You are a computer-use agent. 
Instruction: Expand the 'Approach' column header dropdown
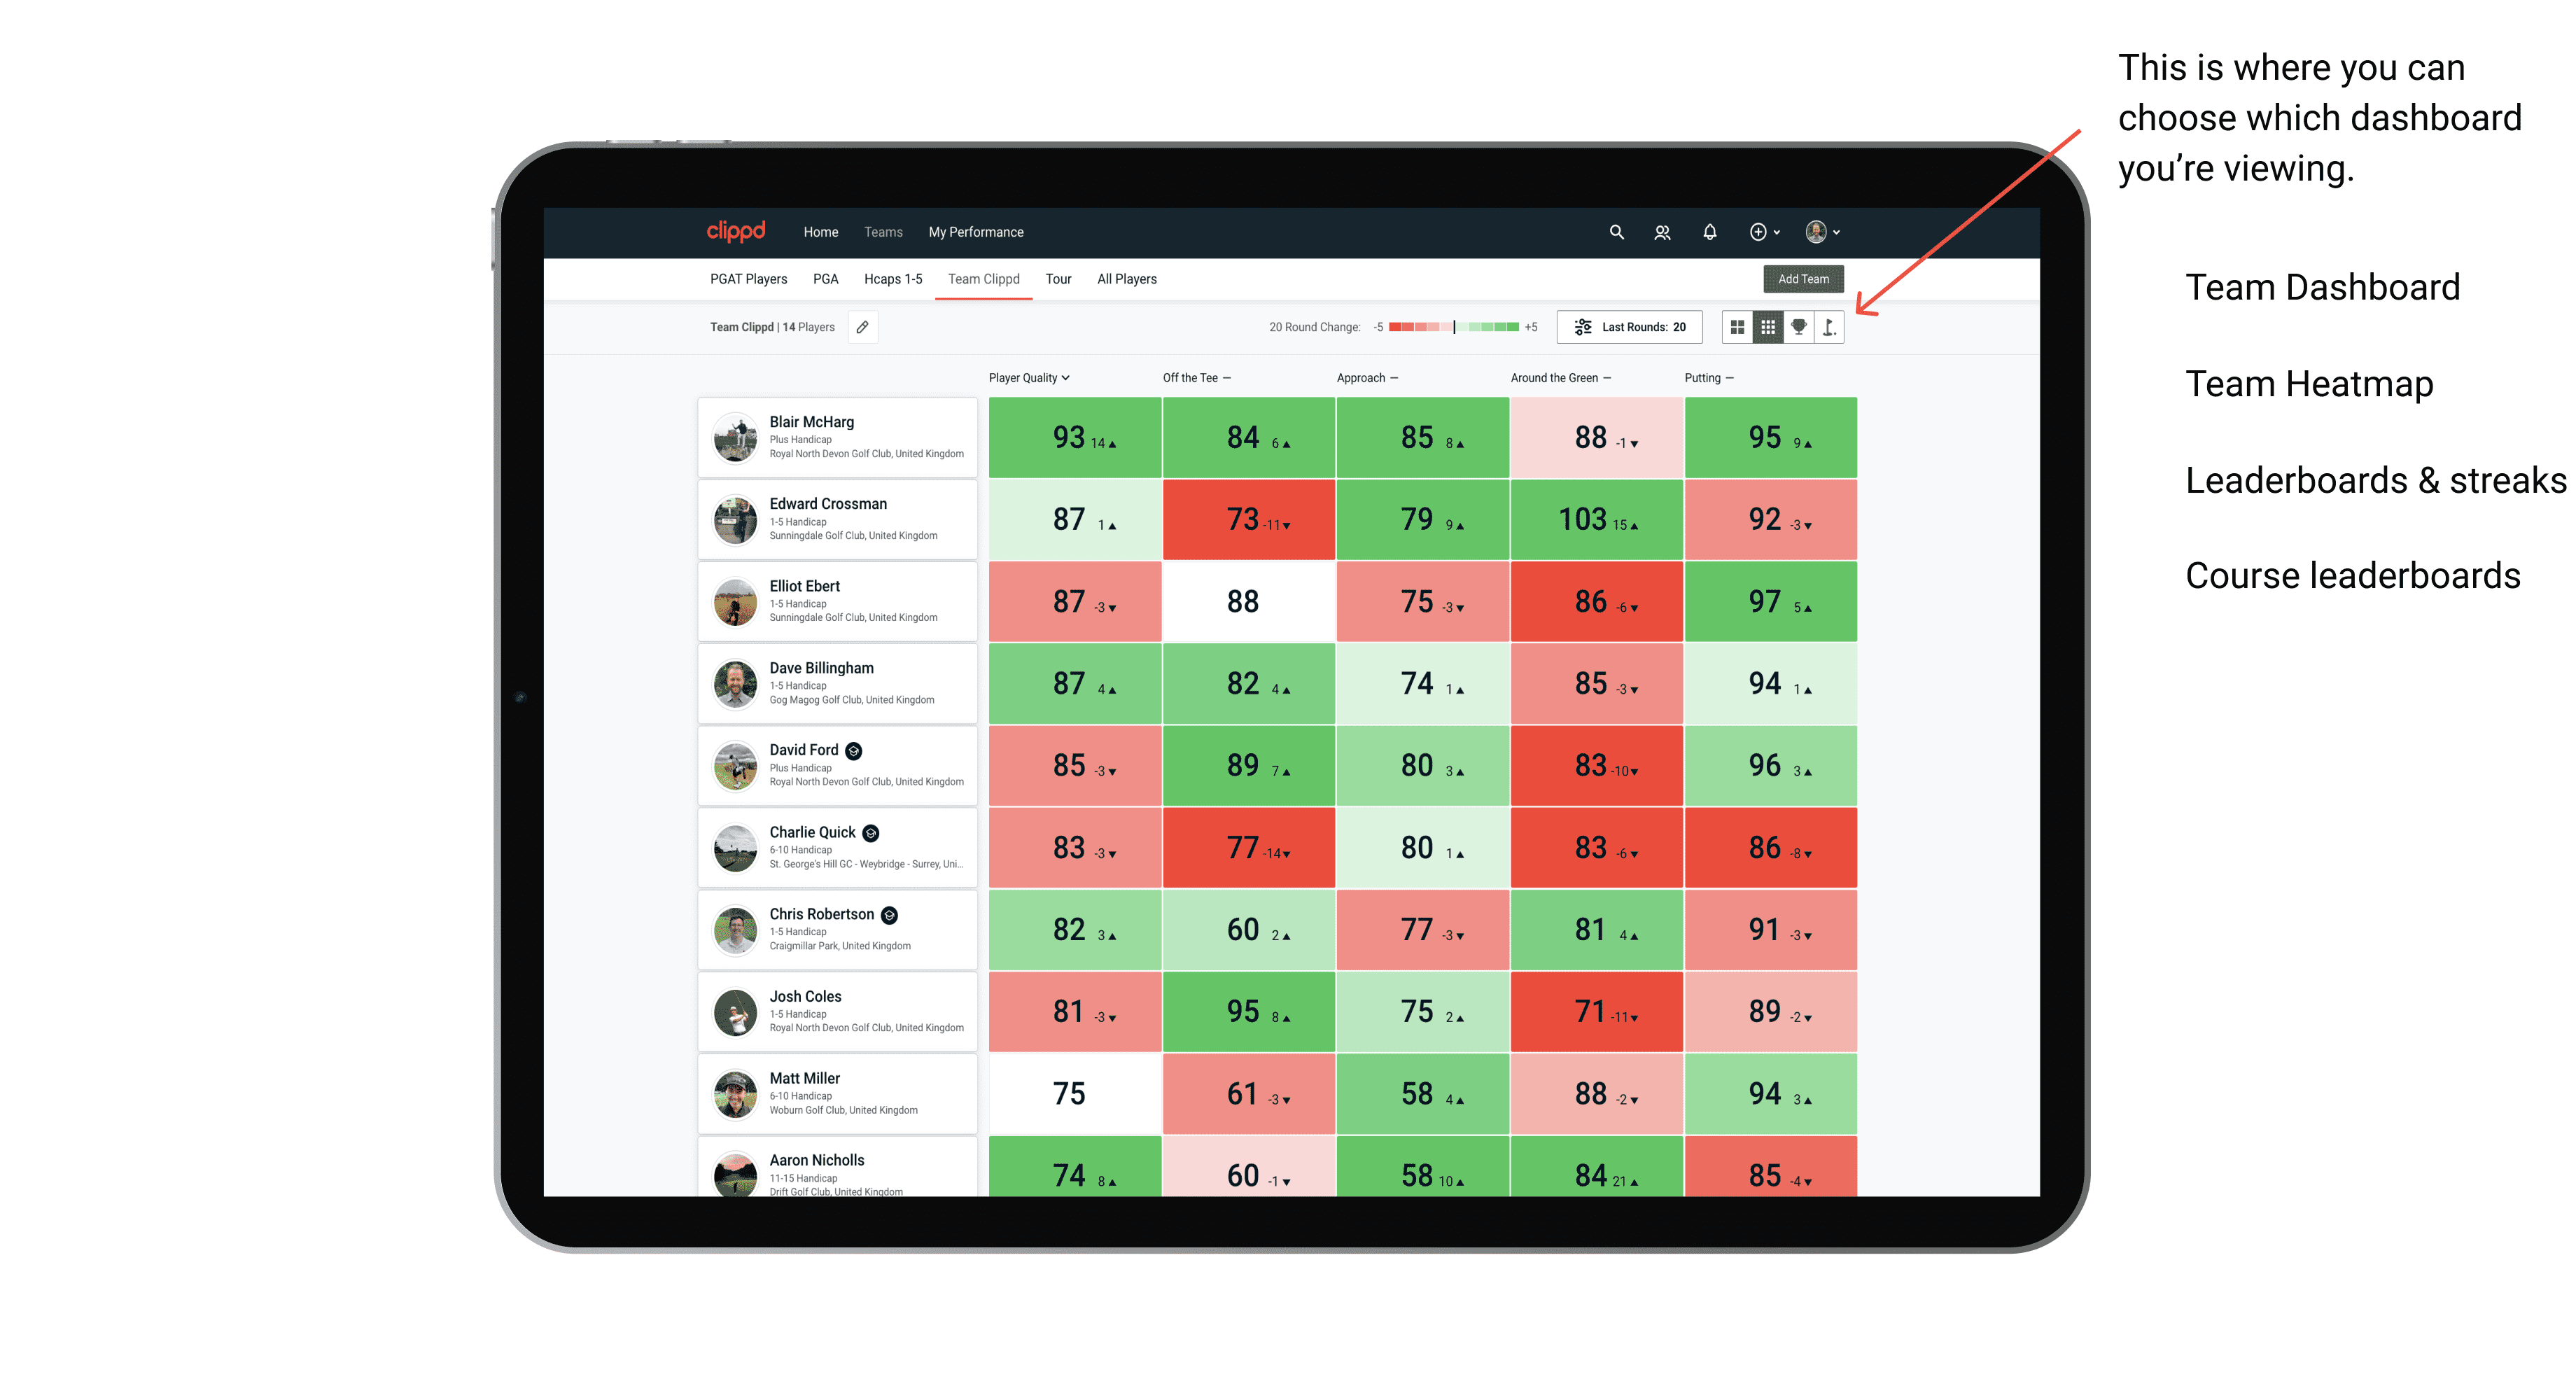[1399, 377]
